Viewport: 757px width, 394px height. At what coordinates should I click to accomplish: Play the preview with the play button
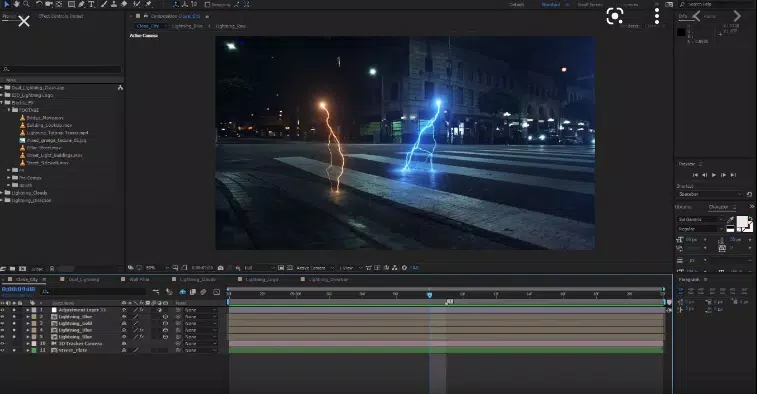tap(714, 175)
